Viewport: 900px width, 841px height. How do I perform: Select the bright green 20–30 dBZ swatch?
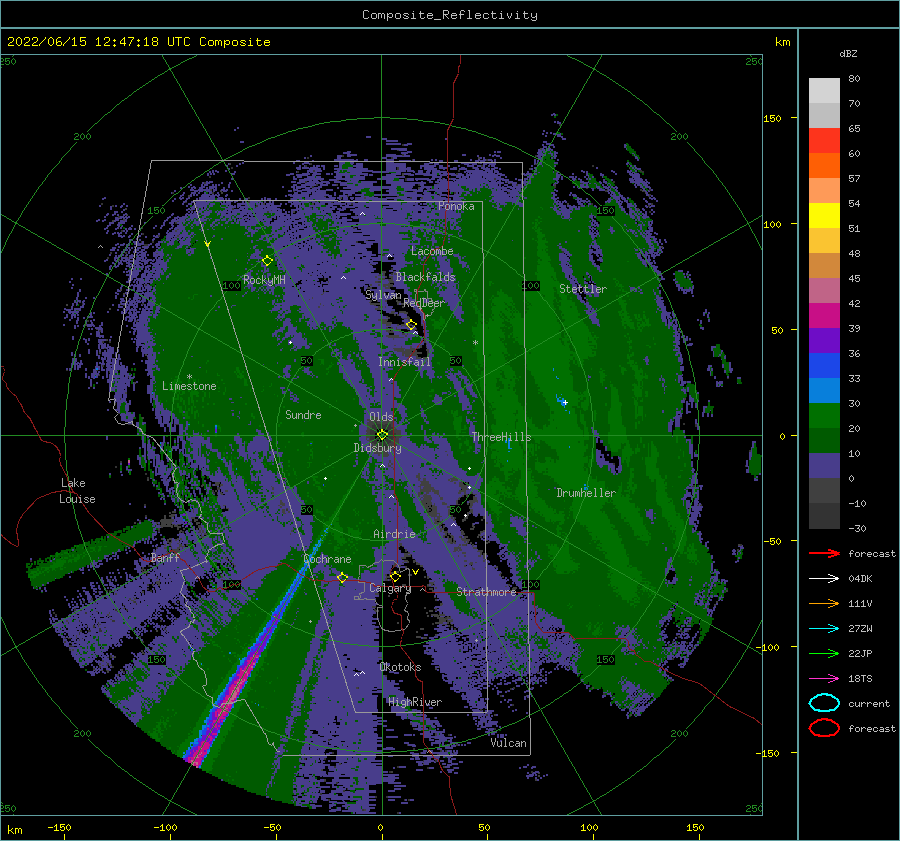[824, 416]
